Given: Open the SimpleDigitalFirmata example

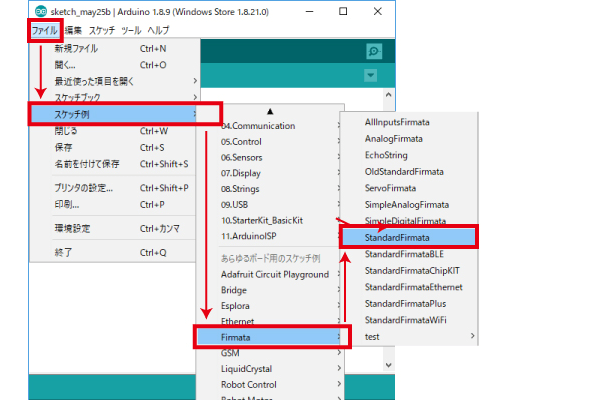Looking at the screenshot, I should (x=409, y=220).
